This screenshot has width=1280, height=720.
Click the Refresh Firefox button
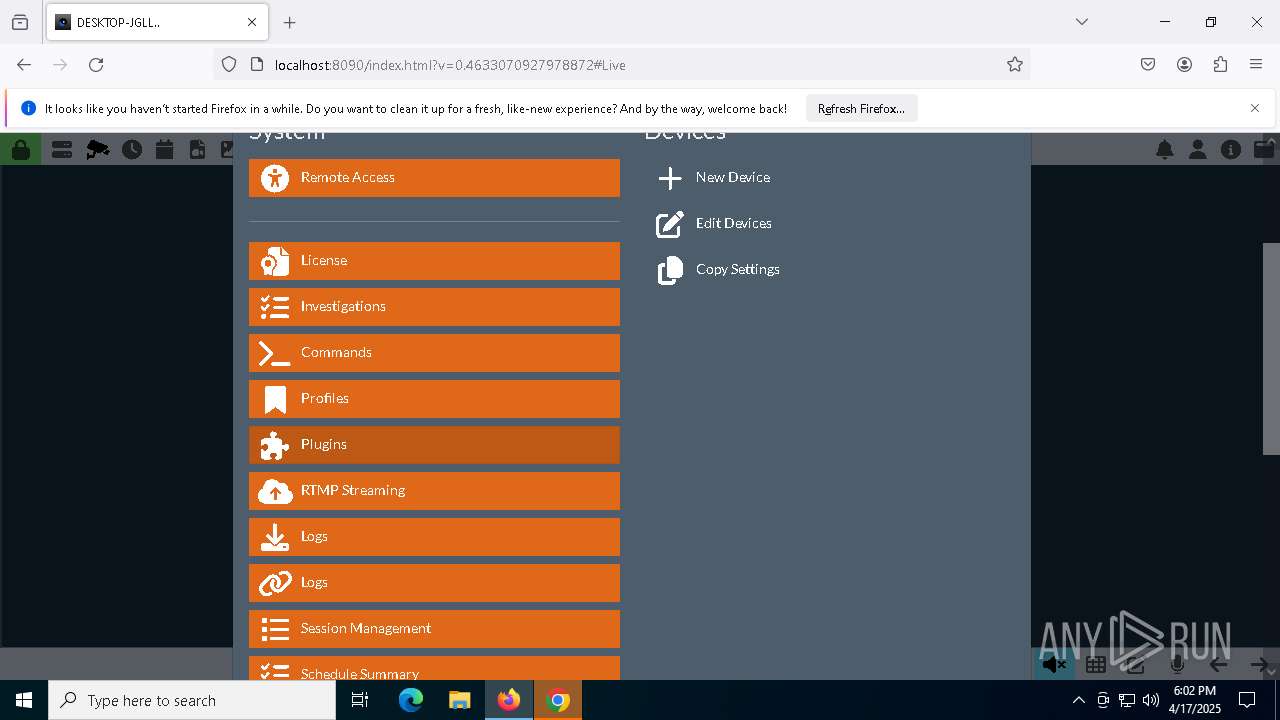point(861,108)
